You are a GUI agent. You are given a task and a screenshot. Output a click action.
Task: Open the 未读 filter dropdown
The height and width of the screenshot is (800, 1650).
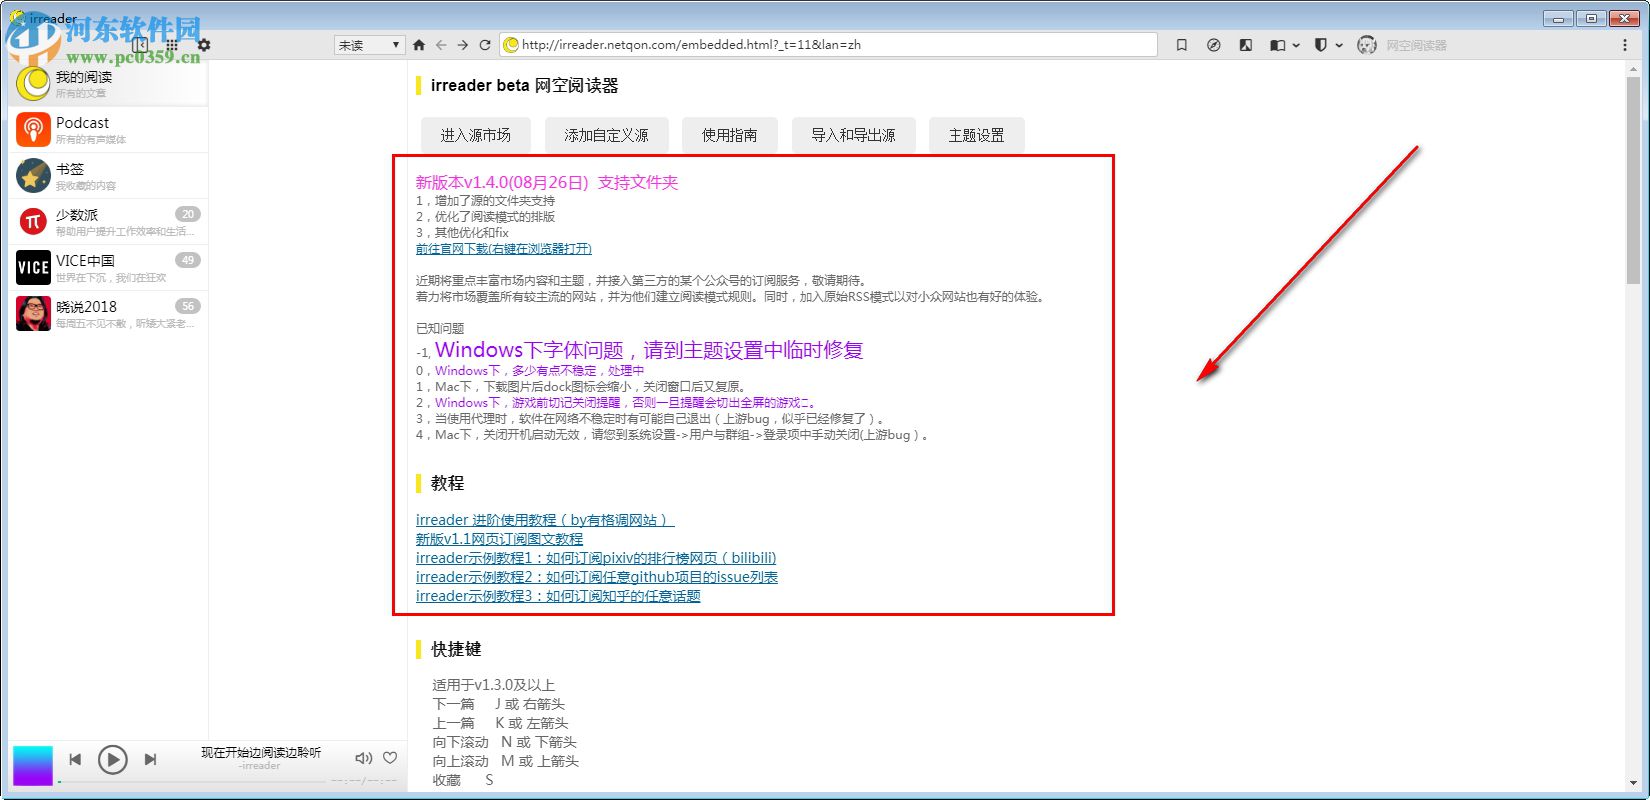pos(369,45)
